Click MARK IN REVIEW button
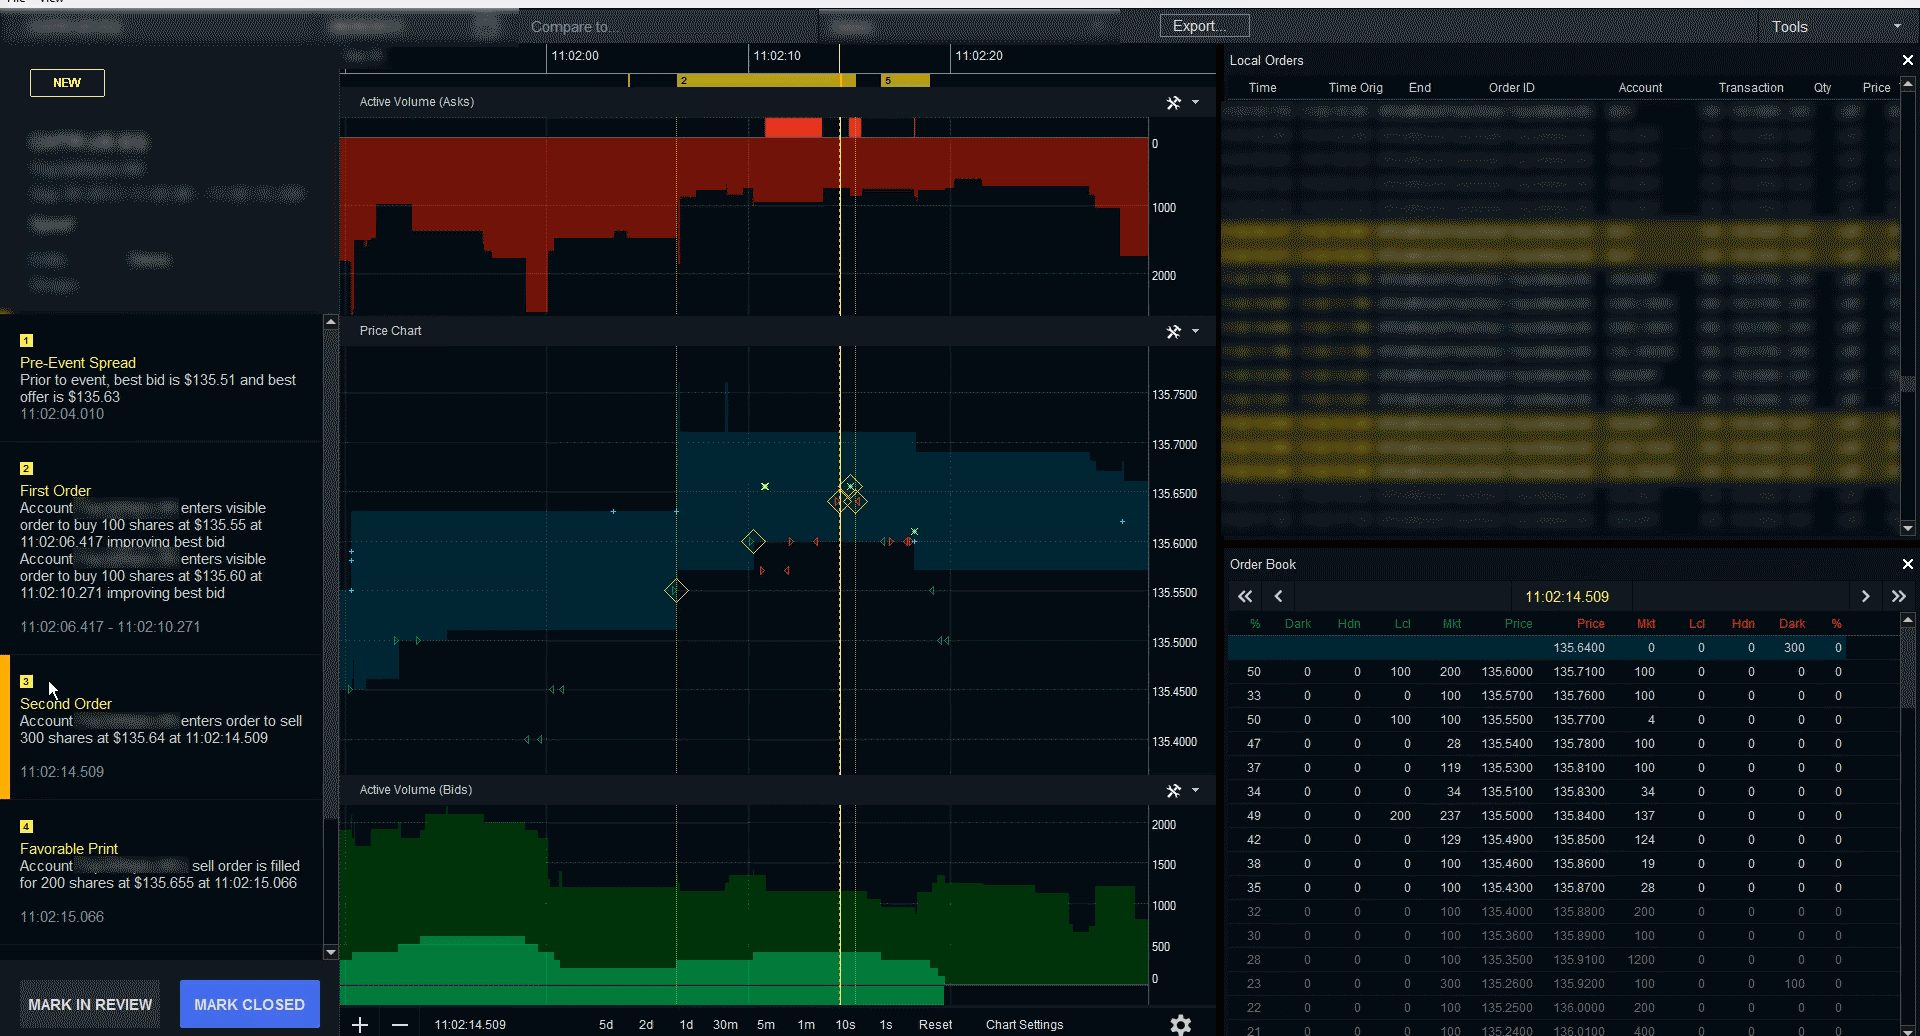 pyautogui.click(x=90, y=1004)
